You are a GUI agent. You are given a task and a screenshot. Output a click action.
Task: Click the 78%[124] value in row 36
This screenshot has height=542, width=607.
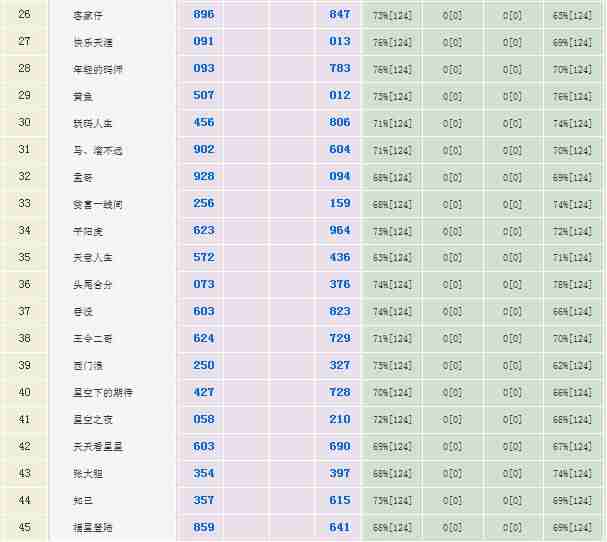pos(573,285)
